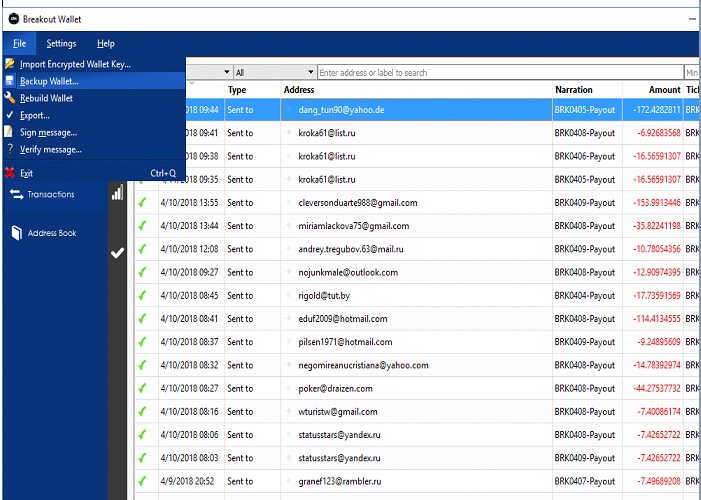
Task: Click the signal bars network status icon
Action: coord(117,193)
